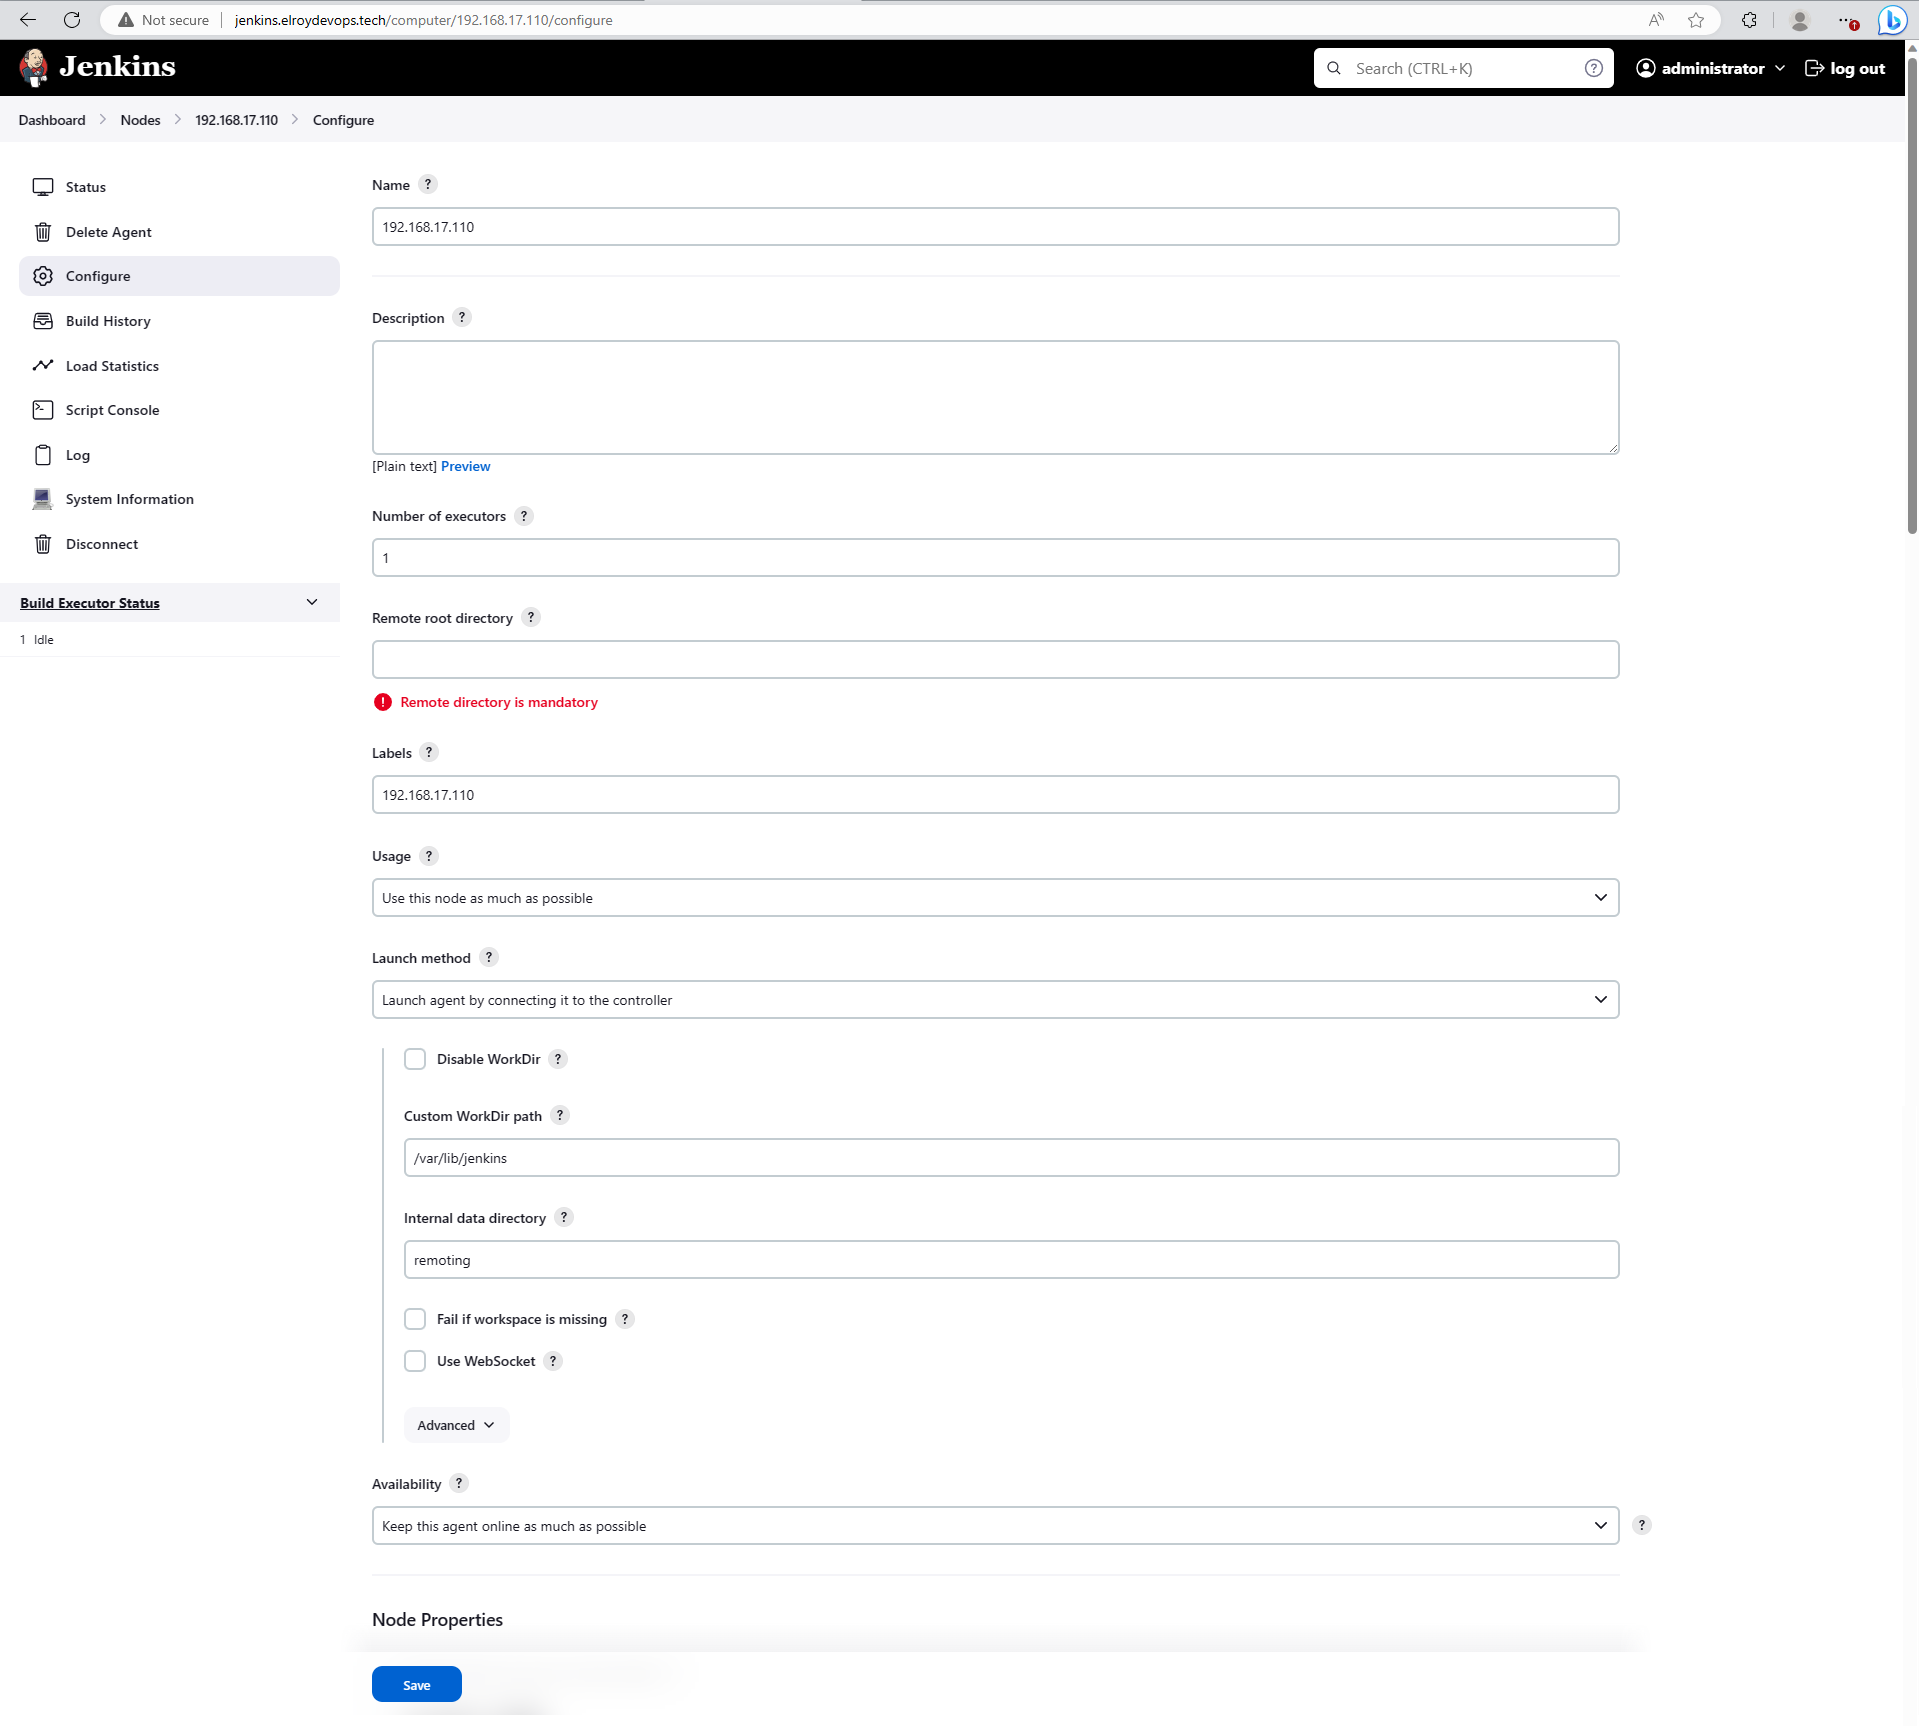Open the administrator user menu

pyautogui.click(x=1710, y=68)
